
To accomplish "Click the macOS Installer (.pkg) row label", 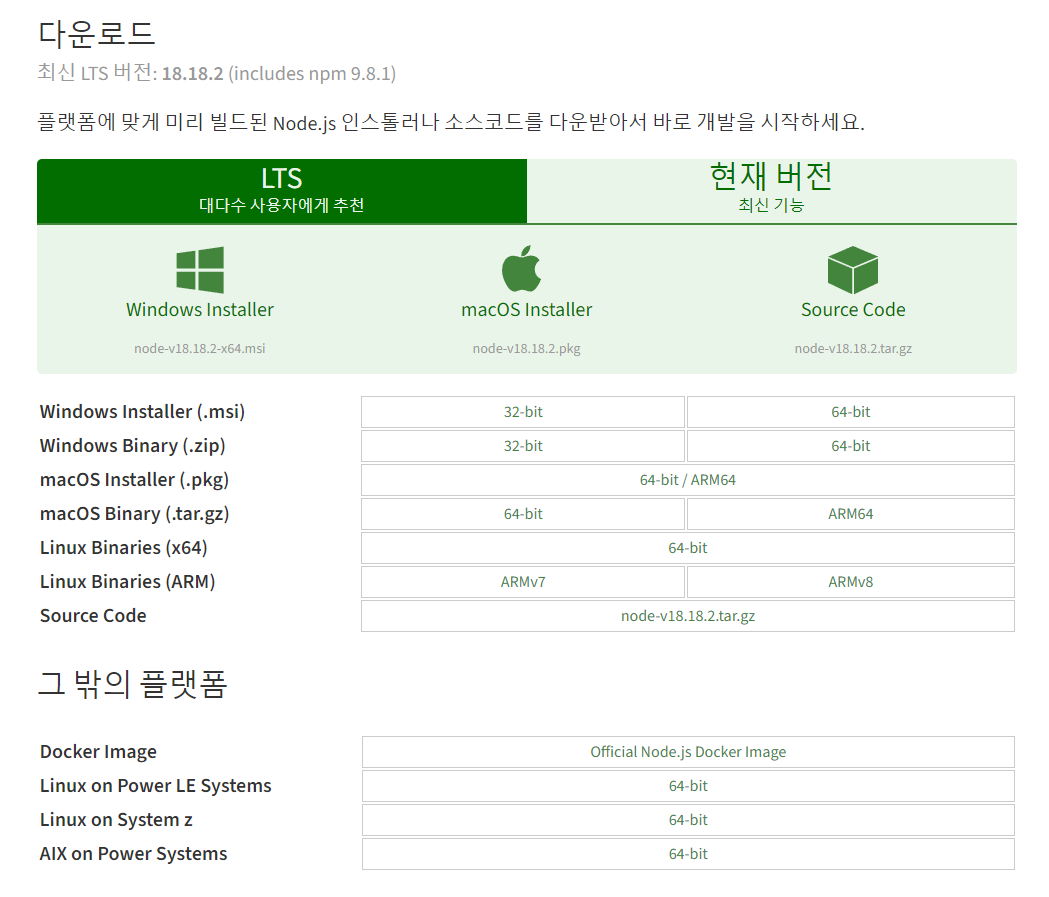I will (134, 480).
